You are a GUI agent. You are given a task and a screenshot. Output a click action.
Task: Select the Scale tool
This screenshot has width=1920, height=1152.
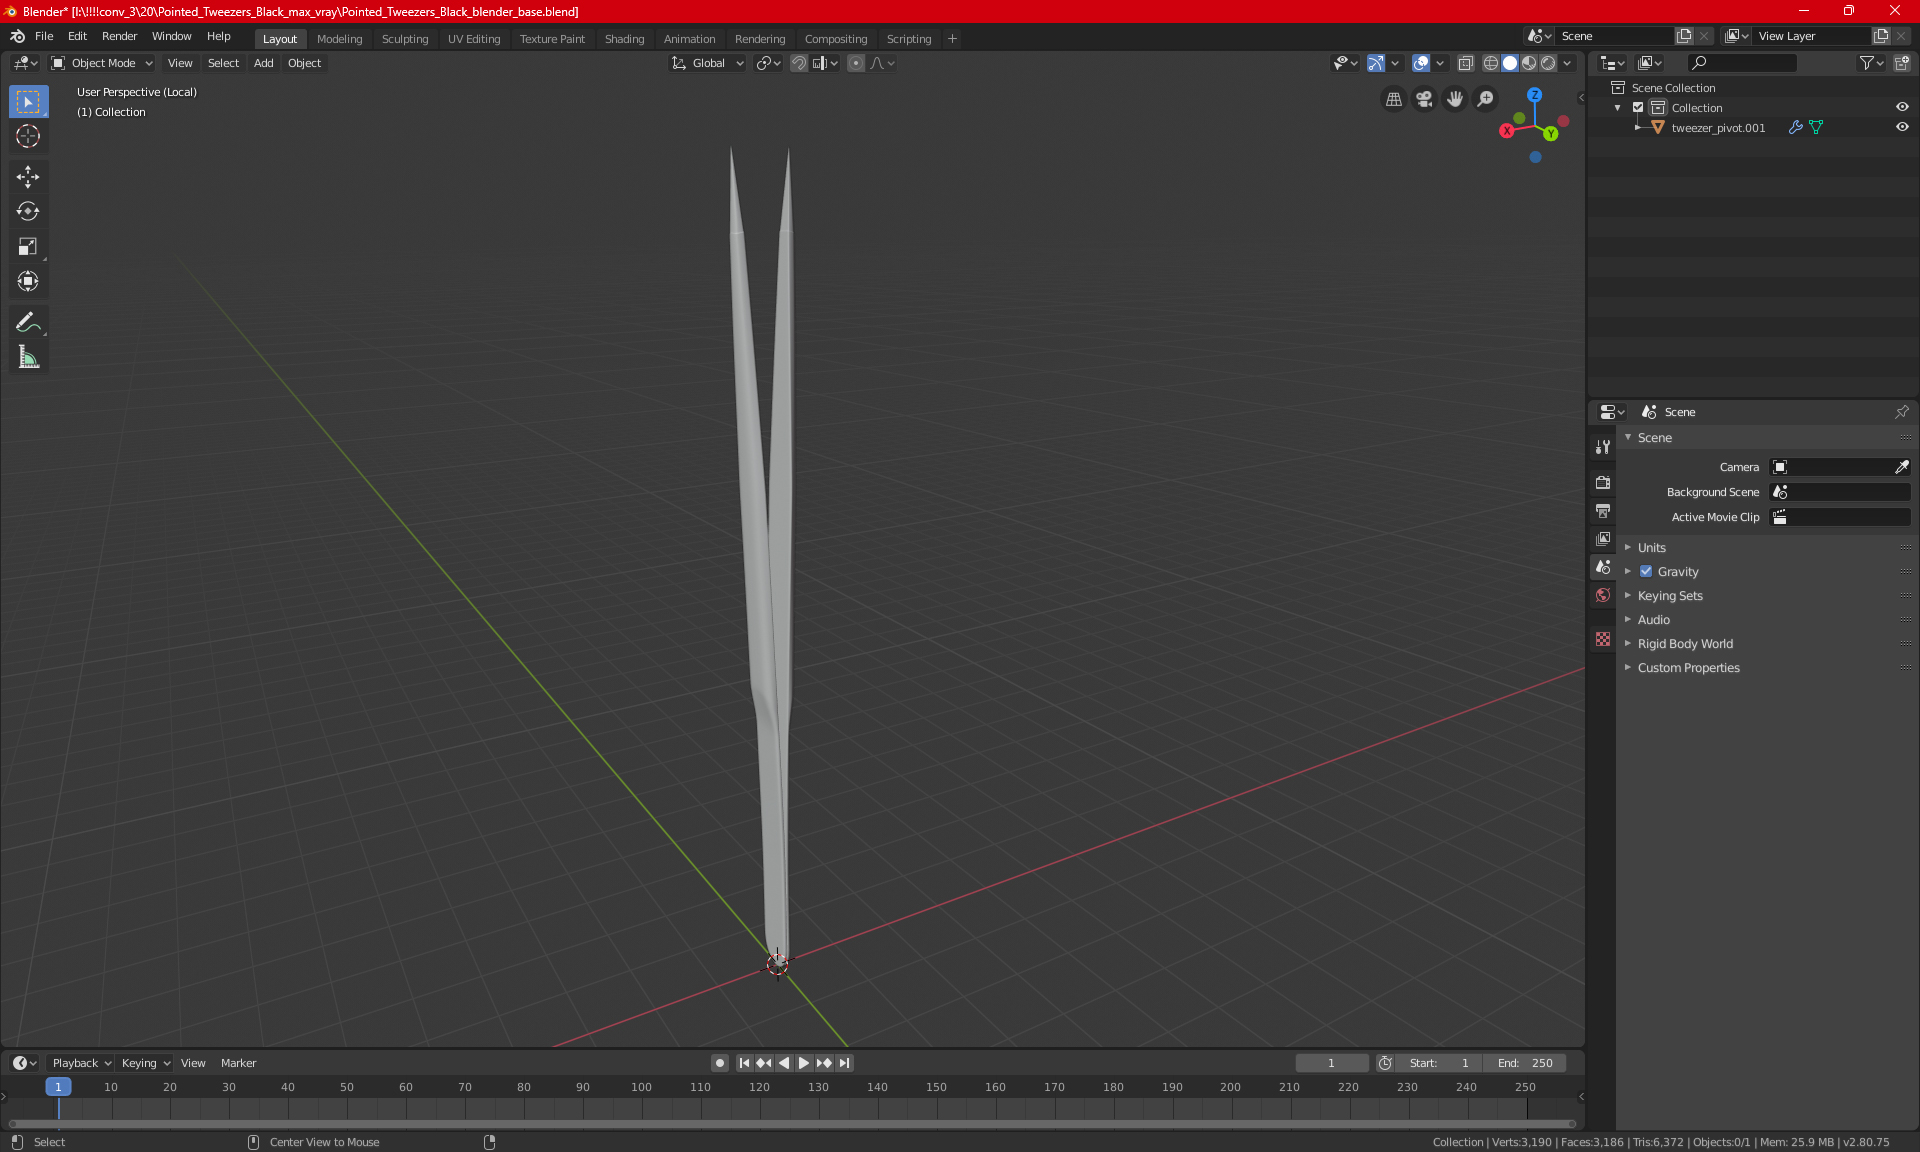point(28,247)
